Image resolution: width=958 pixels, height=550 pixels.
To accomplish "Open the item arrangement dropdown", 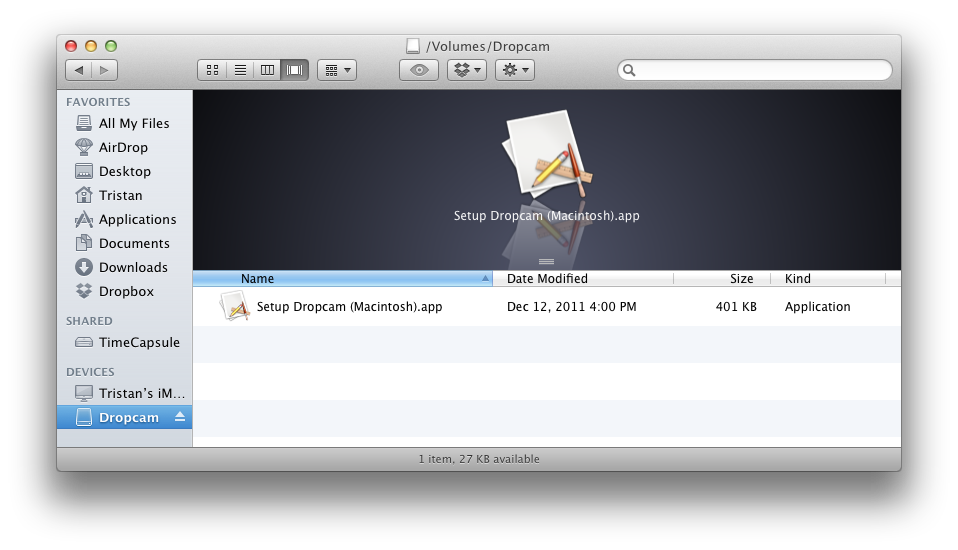I will tap(337, 70).
